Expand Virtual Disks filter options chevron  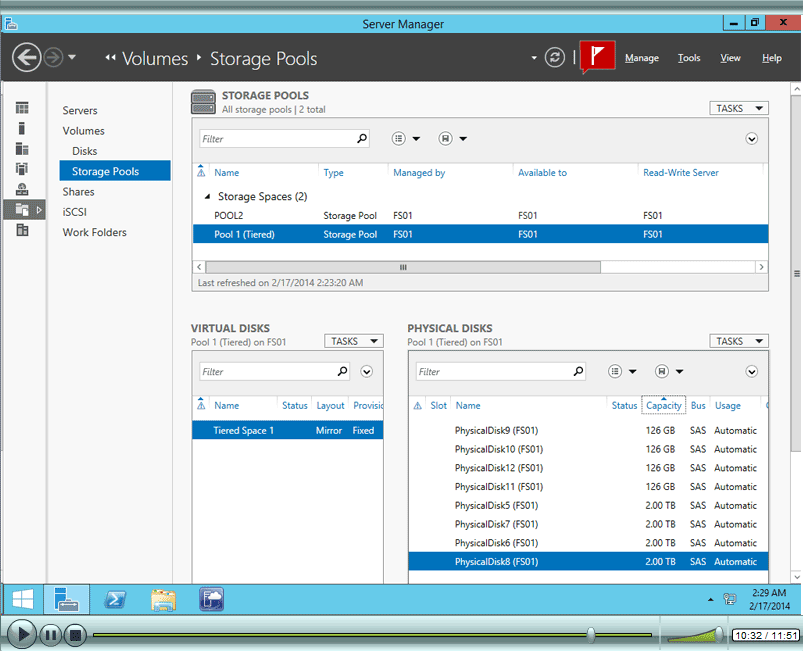[366, 372]
